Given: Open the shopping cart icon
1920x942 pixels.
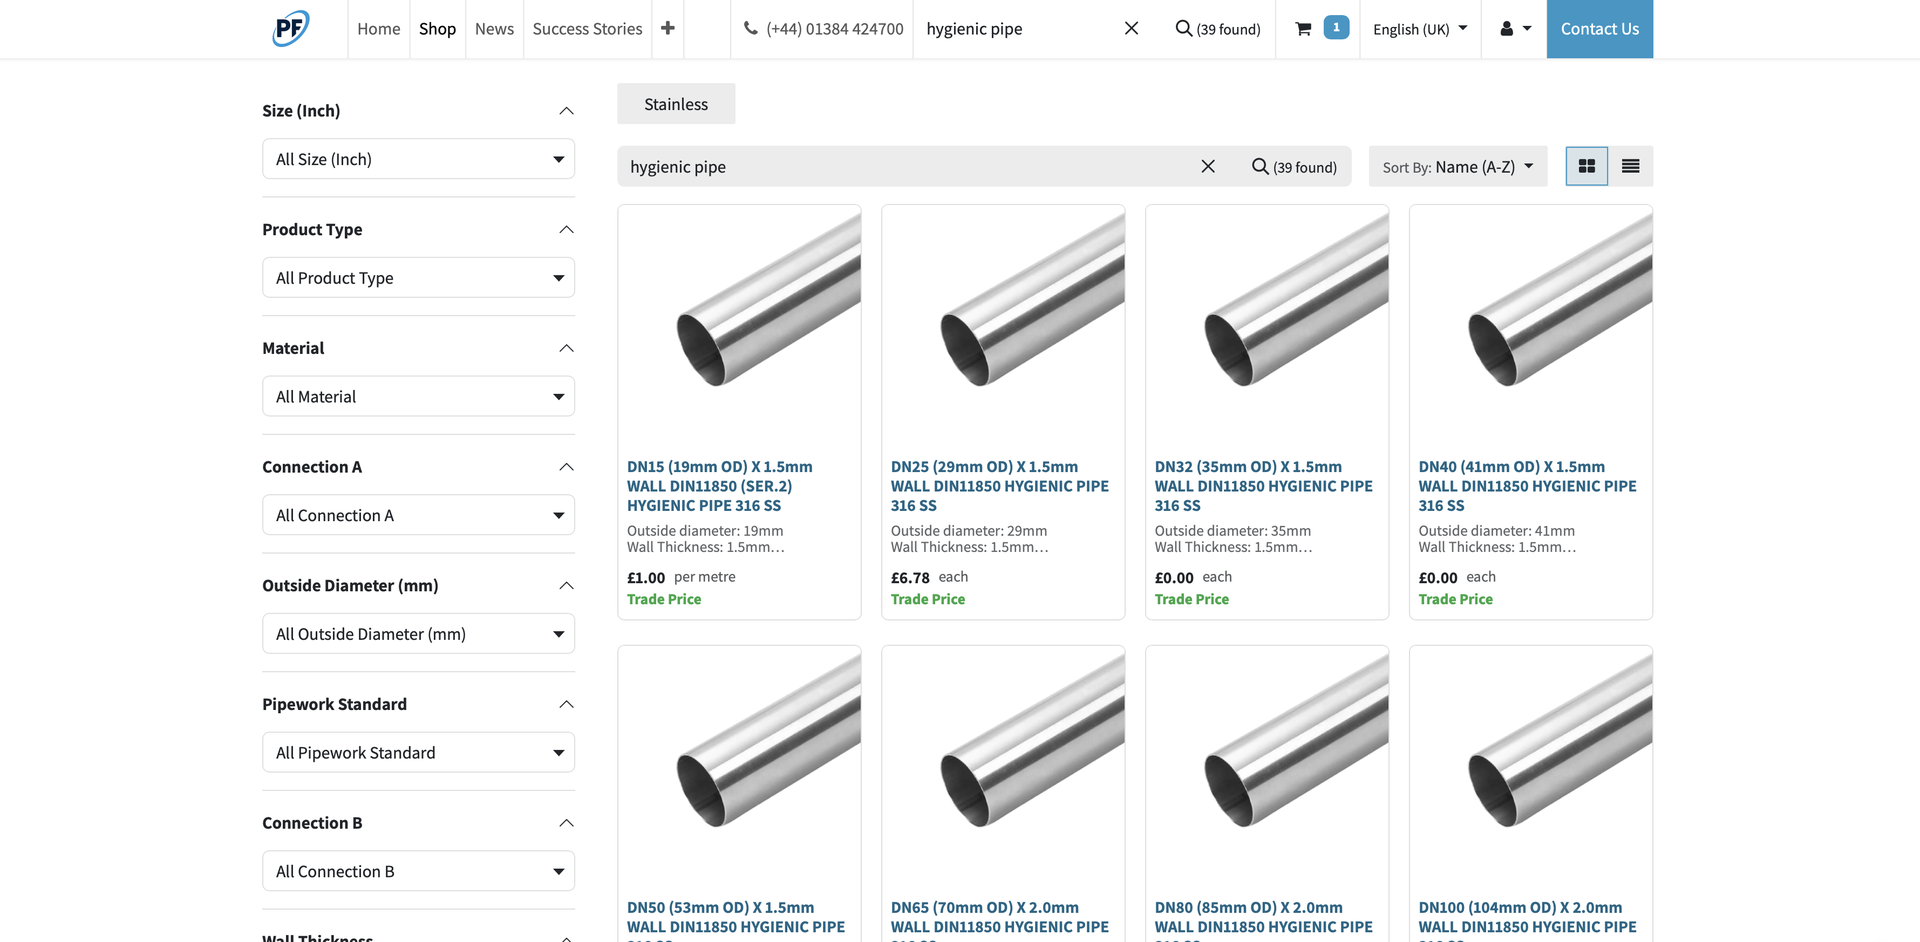Looking at the screenshot, I should coord(1303,29).
